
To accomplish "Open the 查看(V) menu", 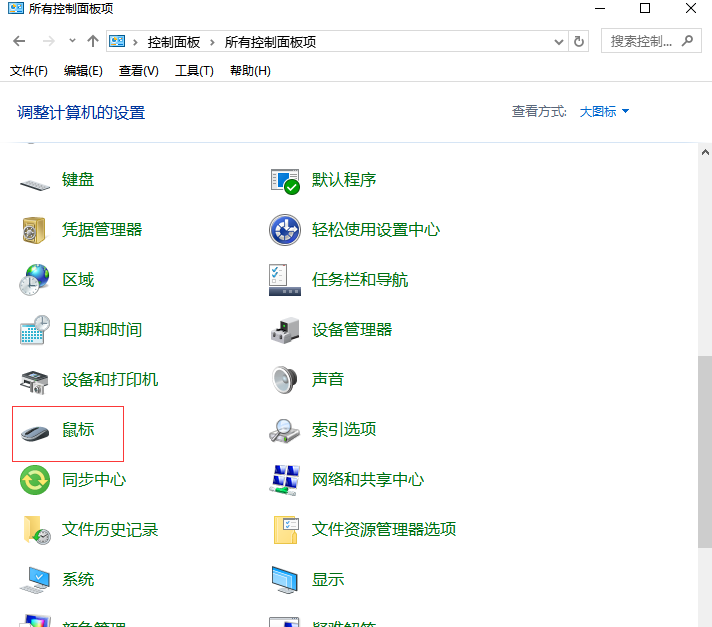I will 138,71.
